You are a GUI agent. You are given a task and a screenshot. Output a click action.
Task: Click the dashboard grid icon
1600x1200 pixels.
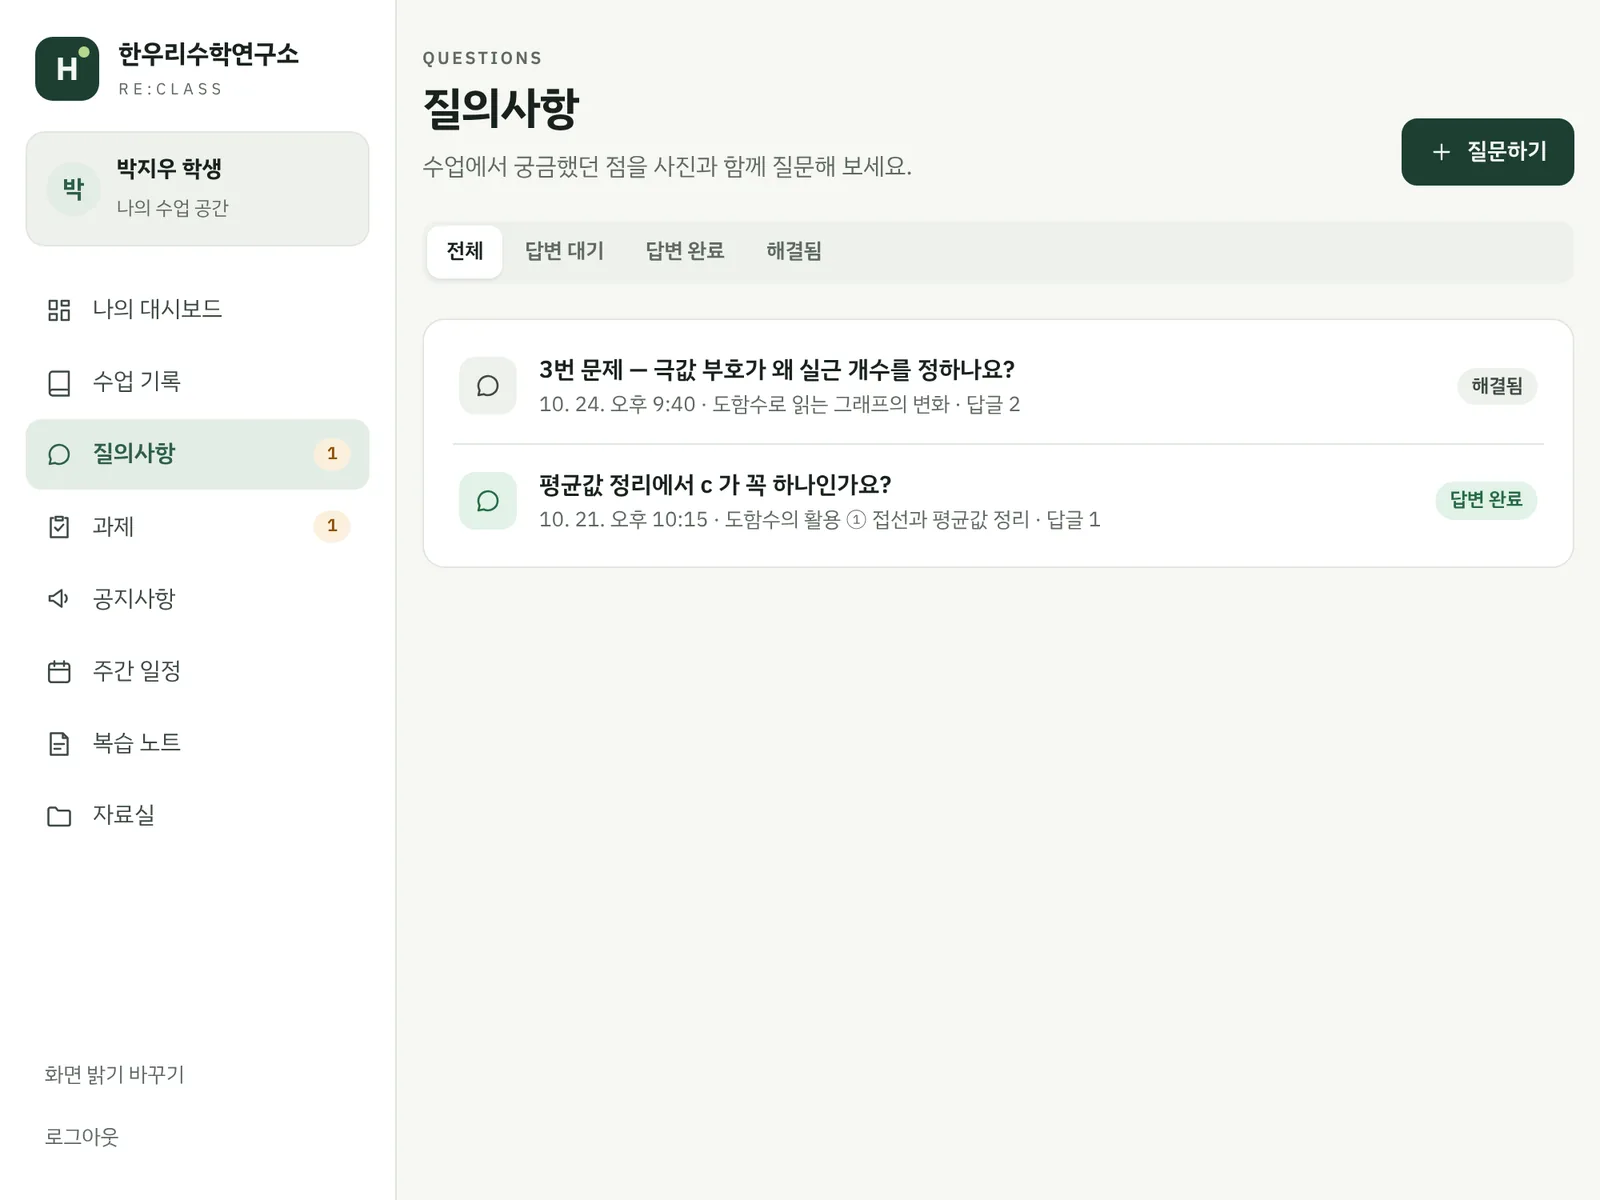coord(59,310)
